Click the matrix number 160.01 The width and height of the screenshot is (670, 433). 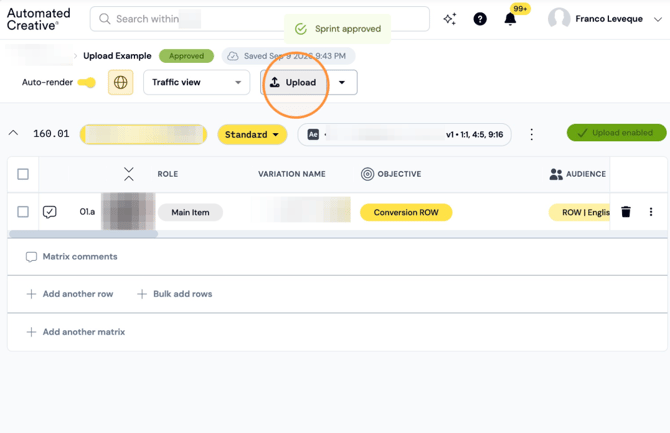(x=51, y=134)
